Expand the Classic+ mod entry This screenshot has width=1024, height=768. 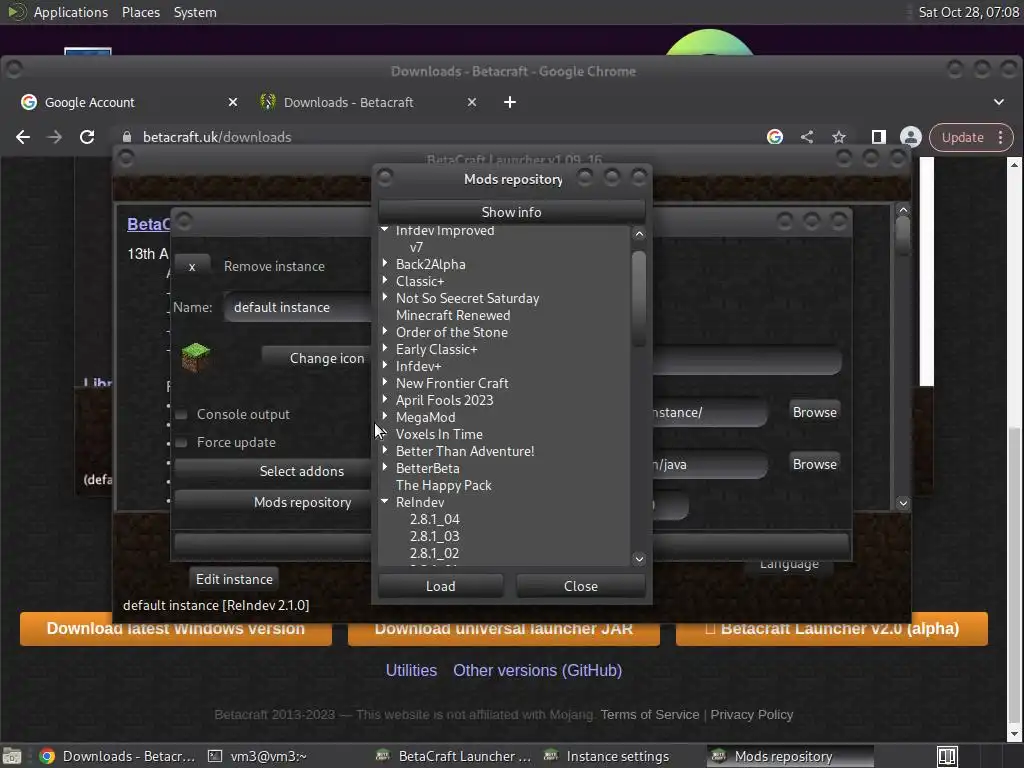385,280
